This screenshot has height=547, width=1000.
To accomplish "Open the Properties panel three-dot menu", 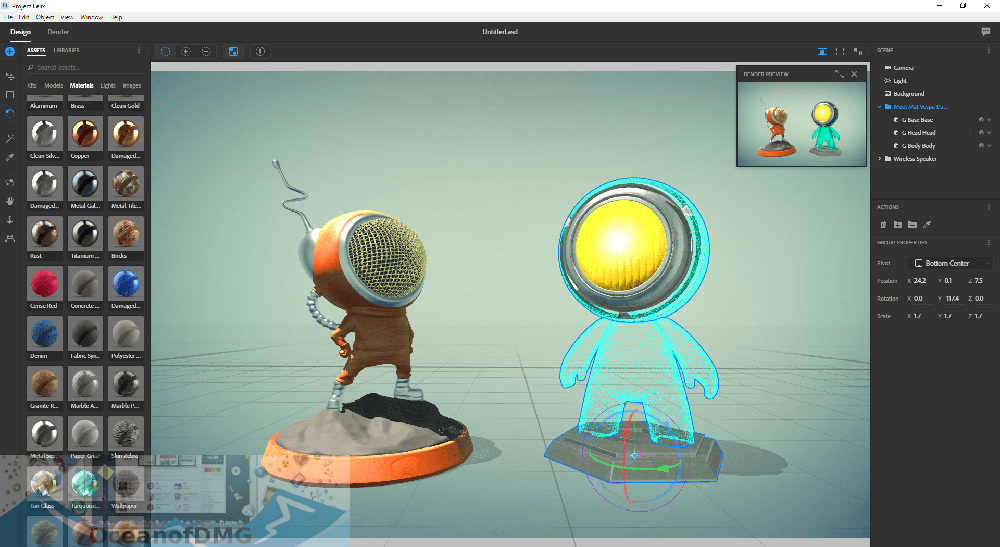I will click(989, 243).
